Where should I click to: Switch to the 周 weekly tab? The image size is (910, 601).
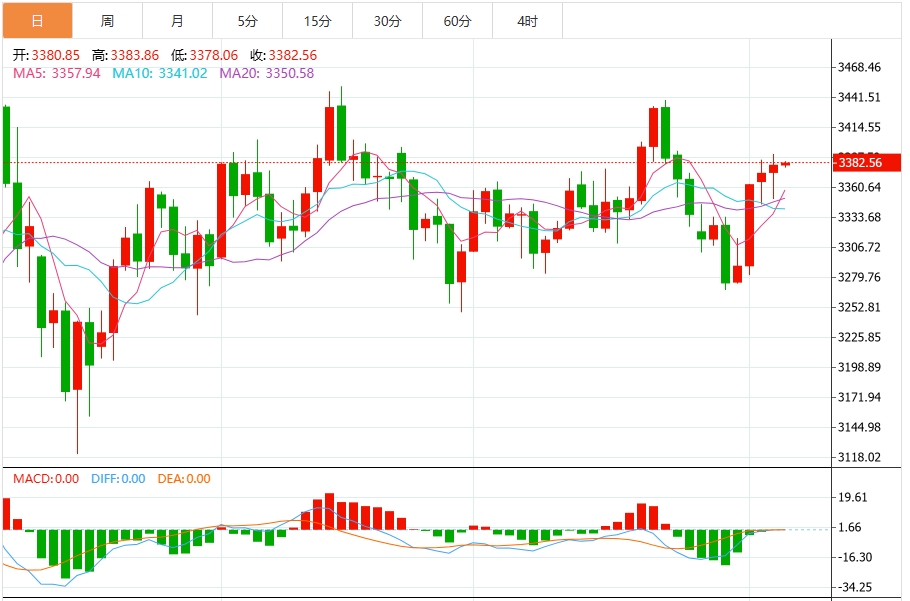[107, 21]
